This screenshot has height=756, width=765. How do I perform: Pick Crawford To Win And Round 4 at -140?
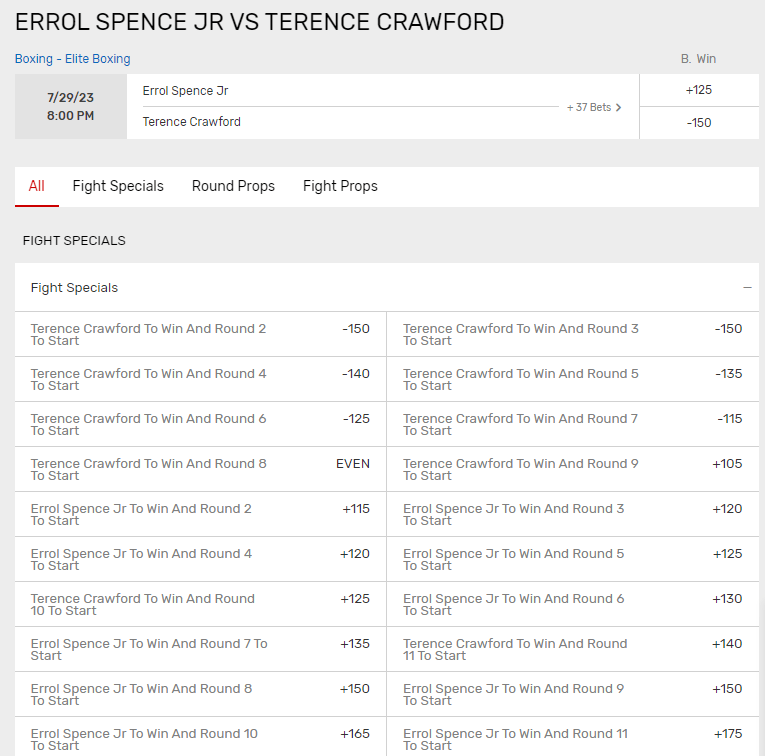(201, 379)
